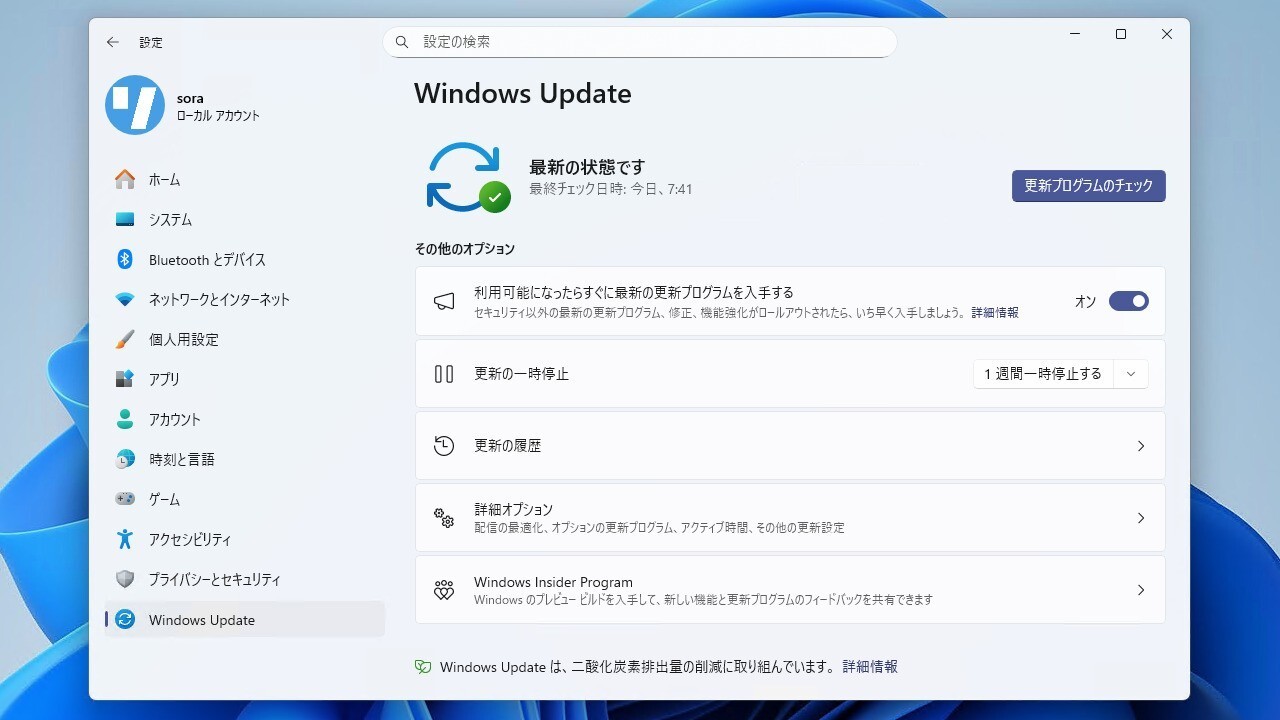Click the アプリ icon in sidebar
Screen dimensions: 1280x720
point(125,379)
